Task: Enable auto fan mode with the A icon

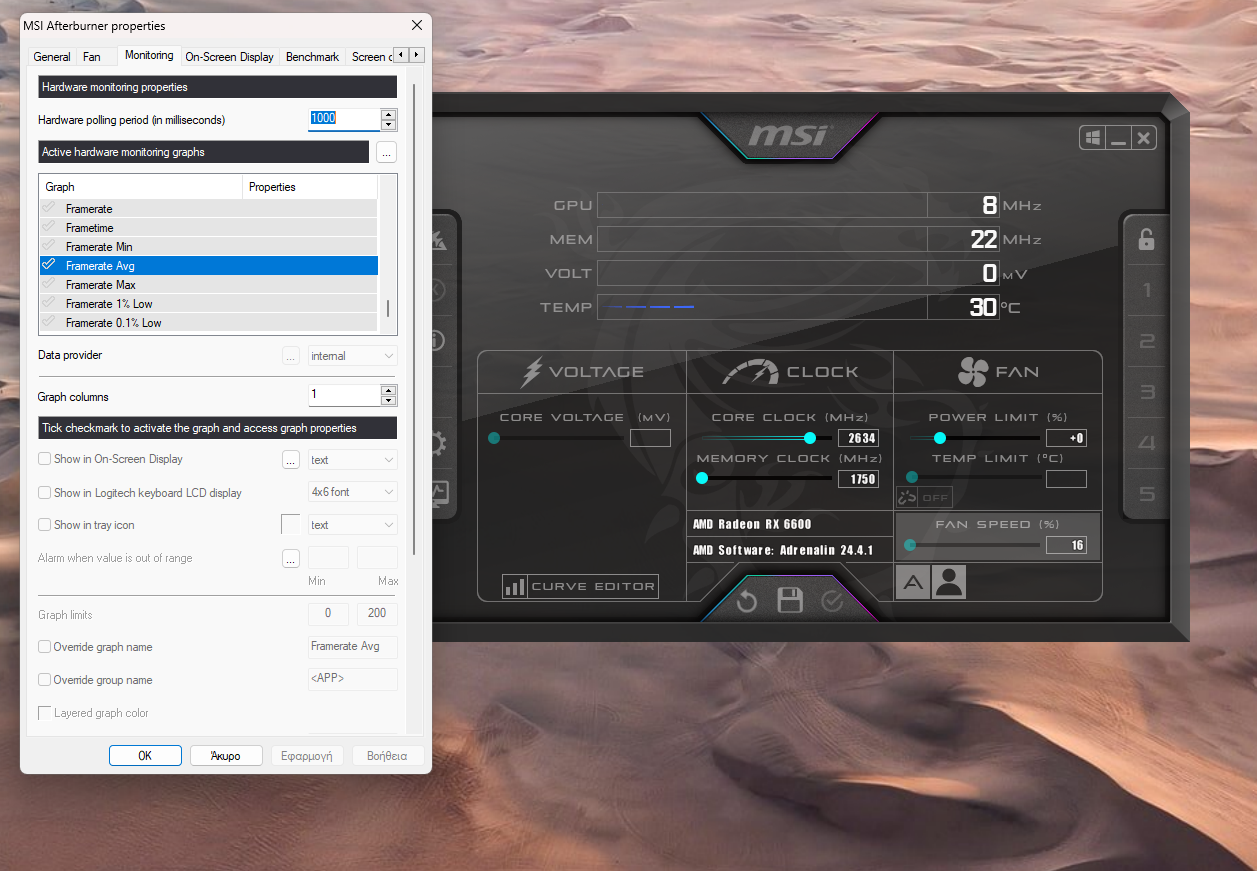Action: (x=913, y=582)
